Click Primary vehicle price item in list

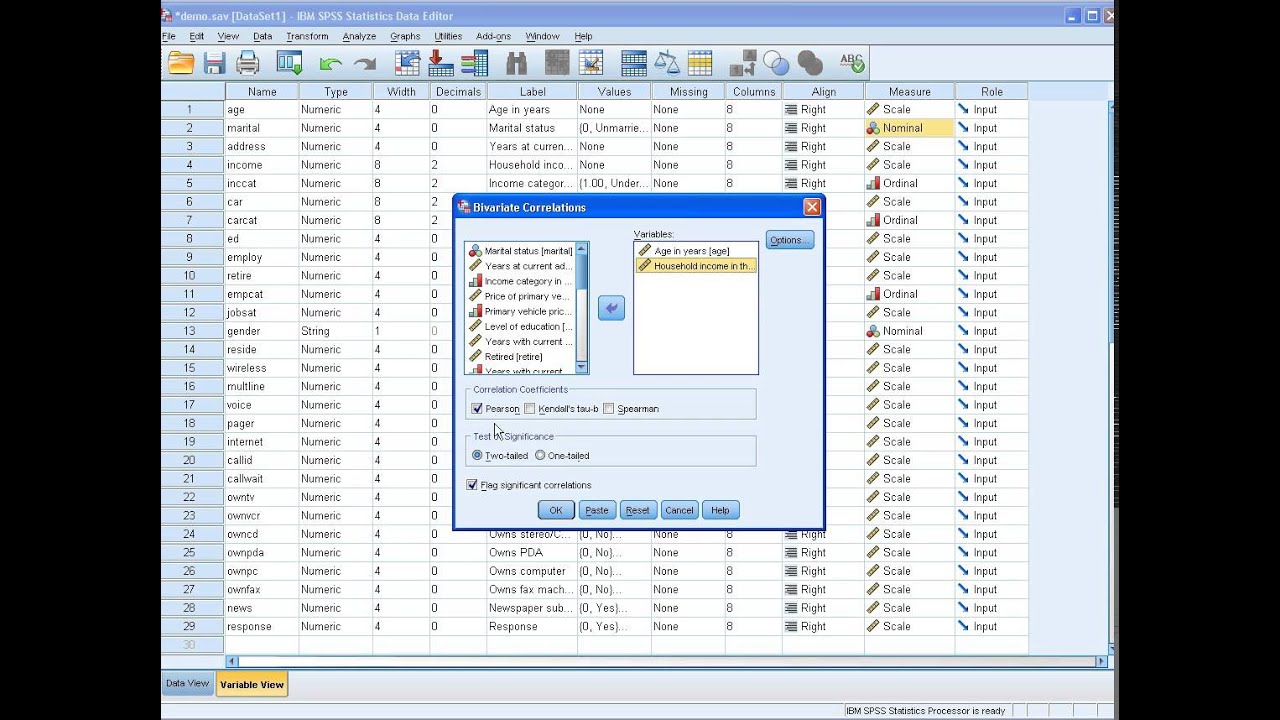click(521, 311)
